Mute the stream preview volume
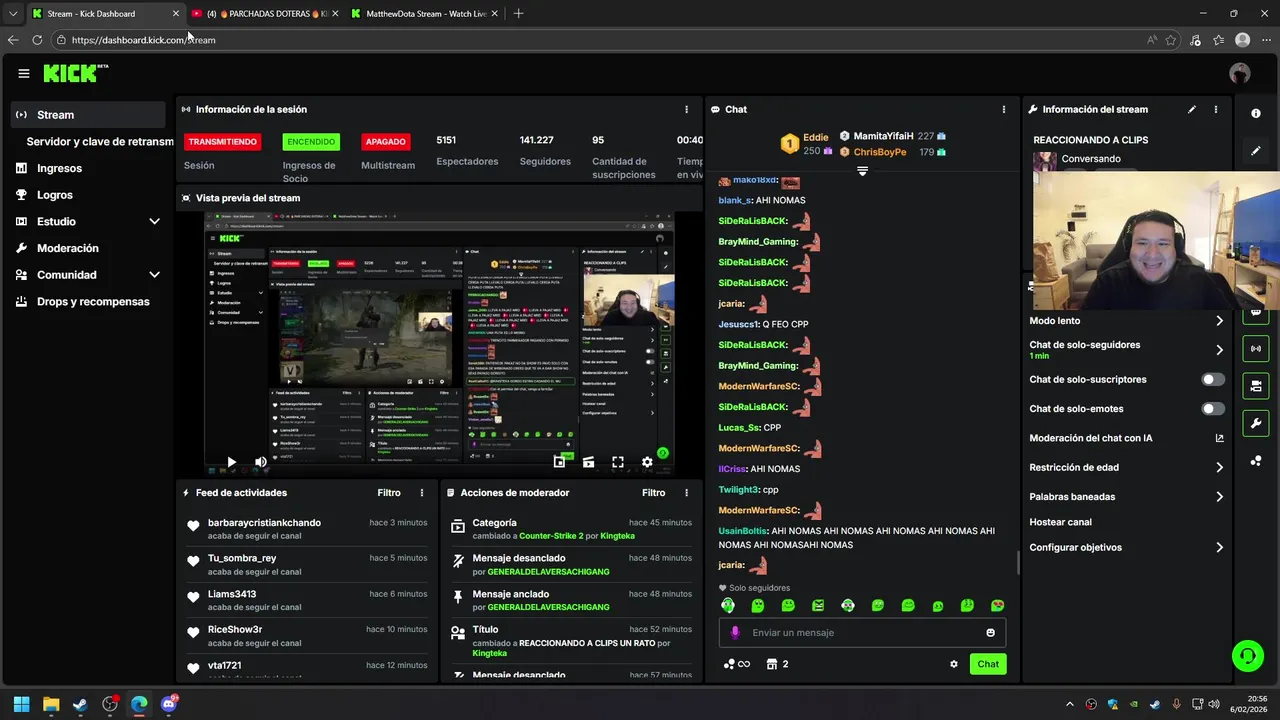The width and height of the screenshot is (1280, 720). point(260,462)
